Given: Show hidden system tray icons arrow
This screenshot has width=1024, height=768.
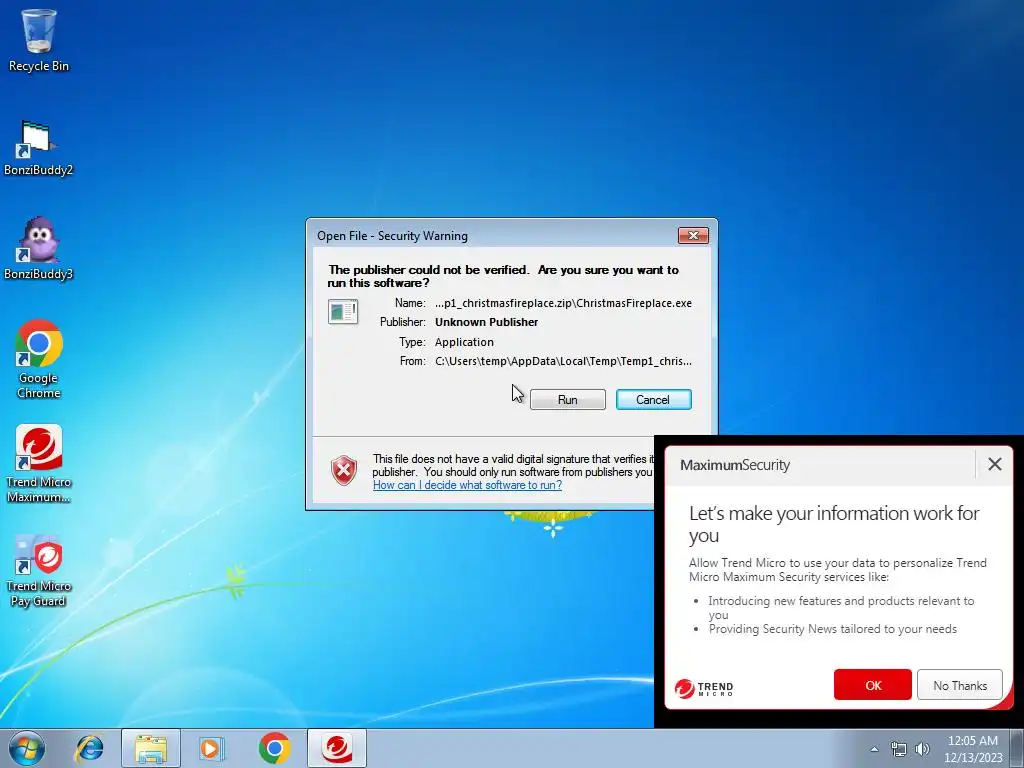Looking at the screenshot, I should (874, 749).
